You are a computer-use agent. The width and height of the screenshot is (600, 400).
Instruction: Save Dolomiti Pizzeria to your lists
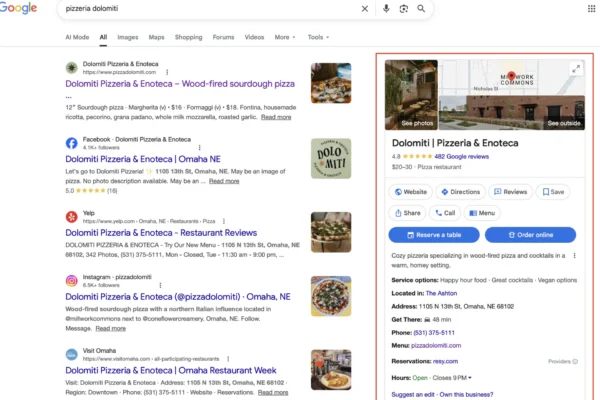pos(552,191)
